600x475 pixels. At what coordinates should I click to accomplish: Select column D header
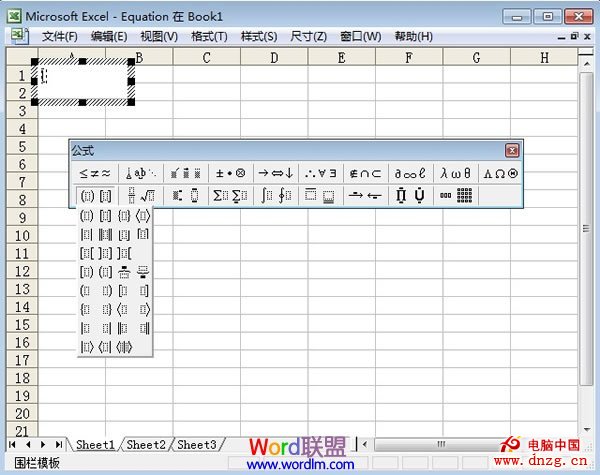click(274, 57)
